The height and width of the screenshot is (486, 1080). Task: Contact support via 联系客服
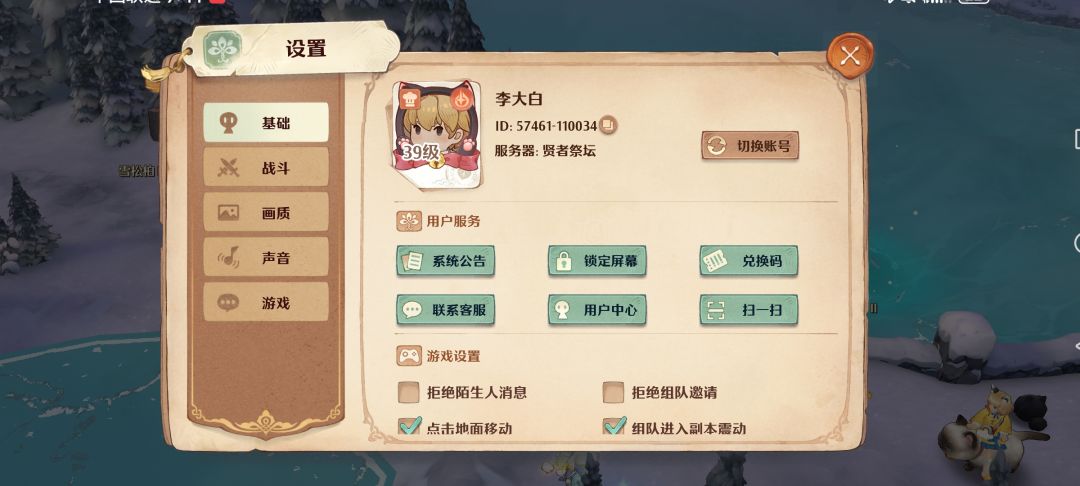(x=446, y=310)
